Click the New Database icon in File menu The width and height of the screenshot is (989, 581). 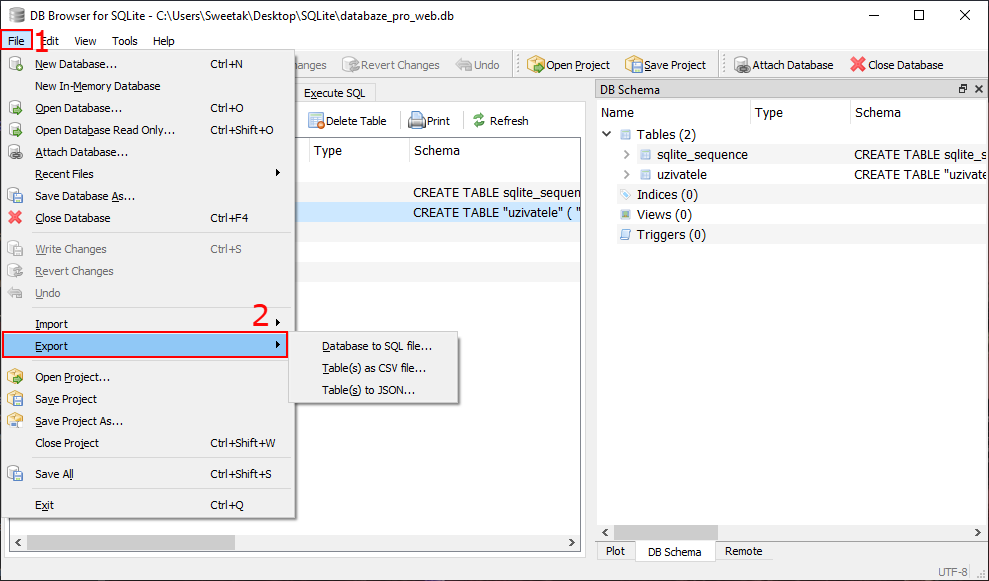click(15, 64)
